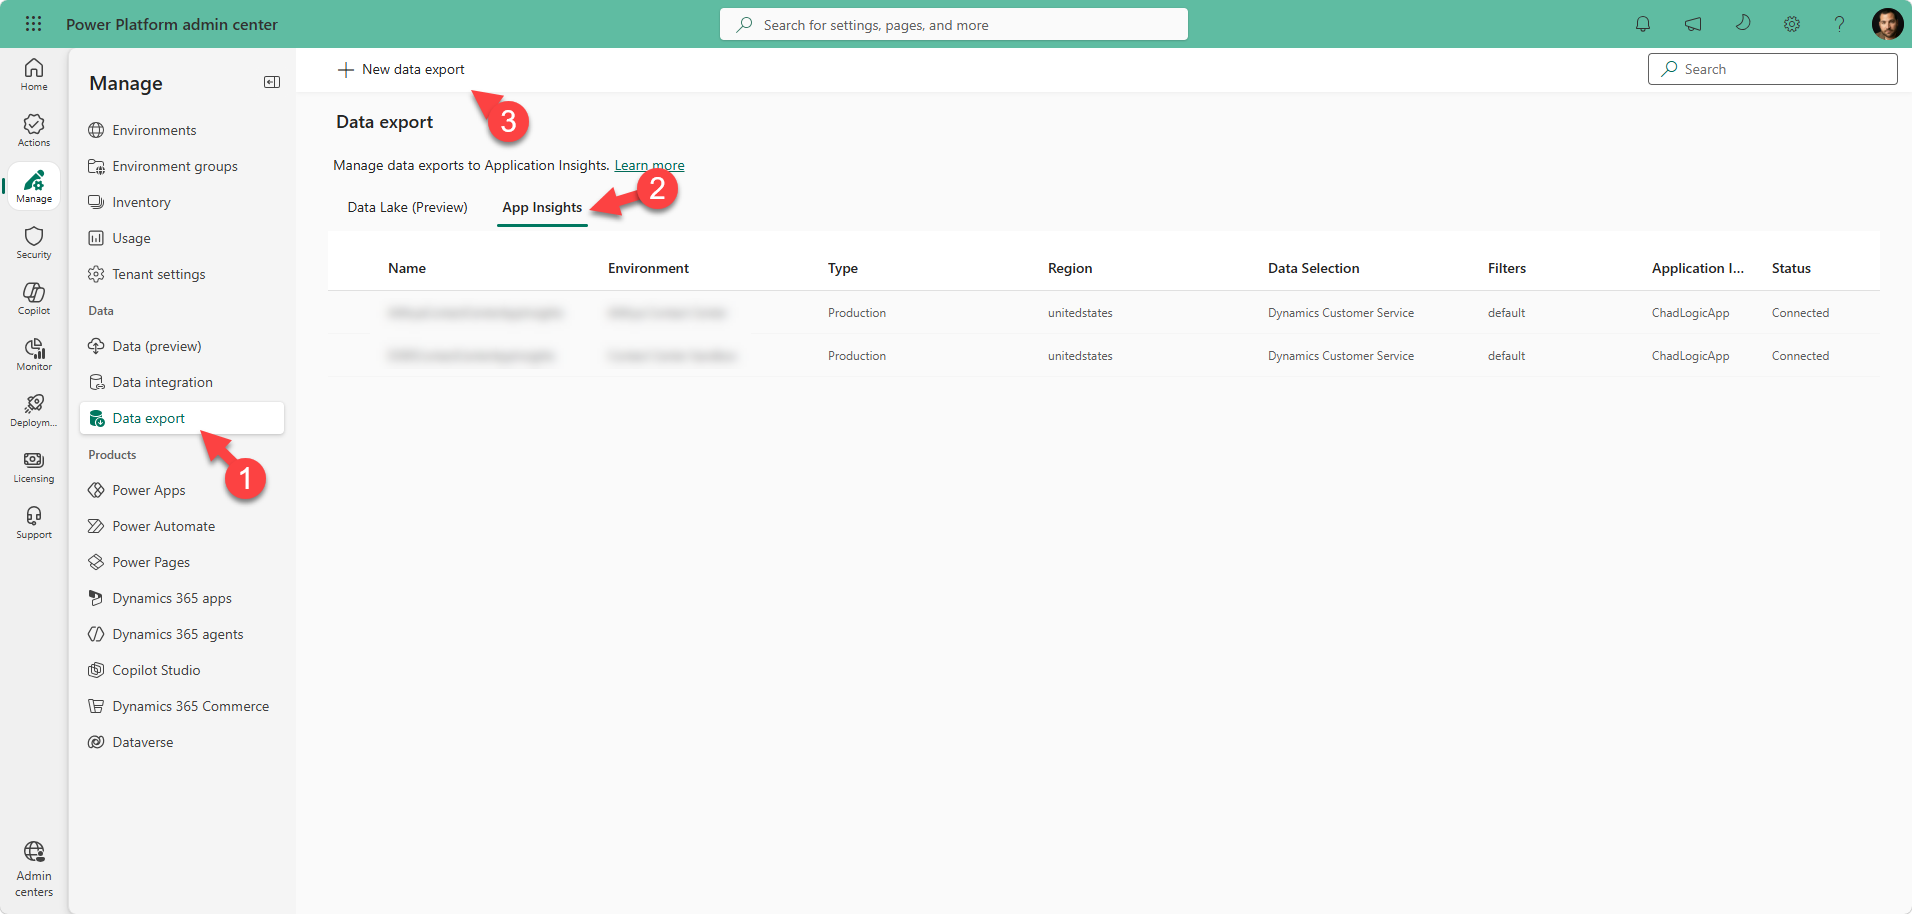
Task: Open Power Apps page
Action: (x=182, y=490)
